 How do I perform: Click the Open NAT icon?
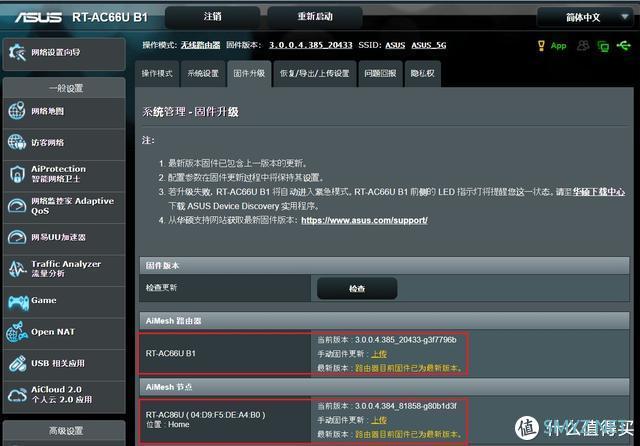point(17,332)
